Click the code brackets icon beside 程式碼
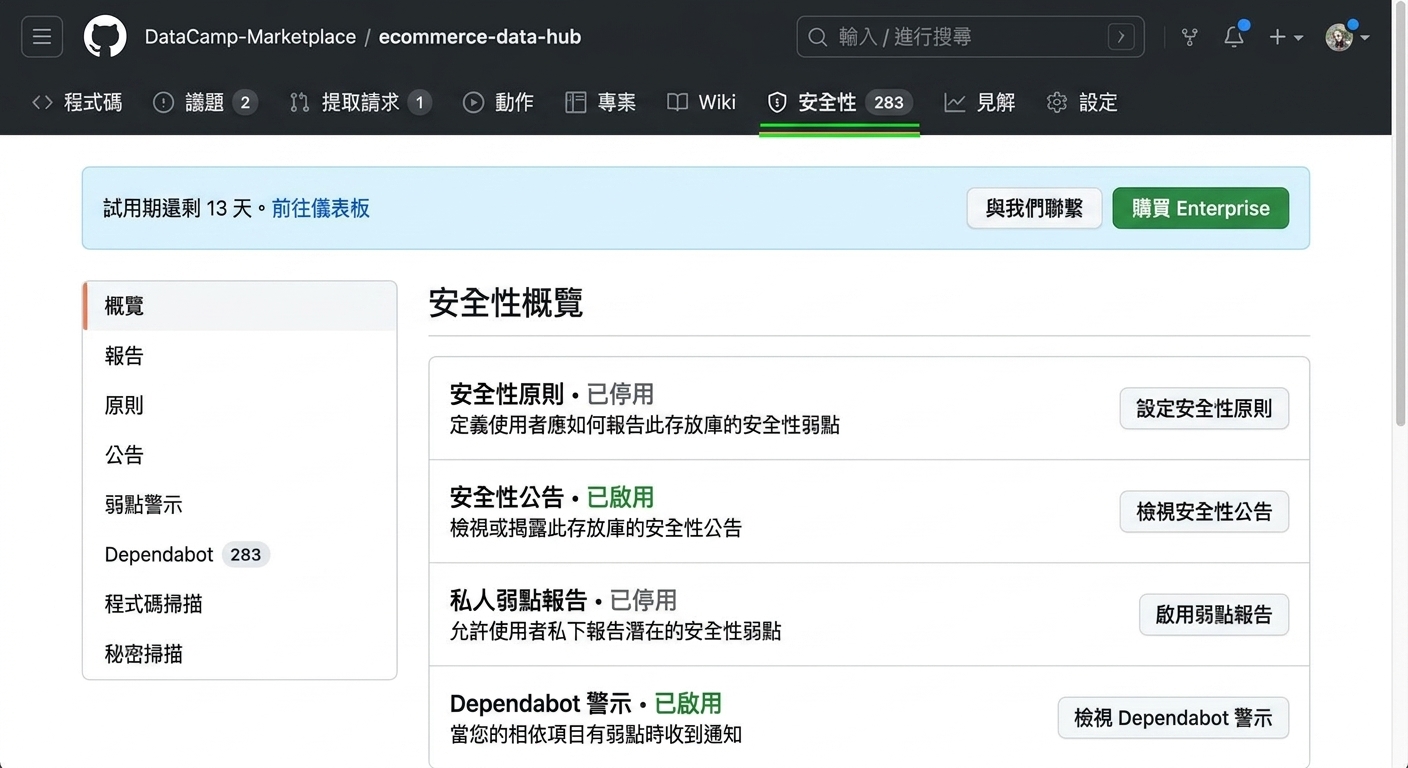The image size is (1408, 768). pyautogui.click(x=42, y=102)
